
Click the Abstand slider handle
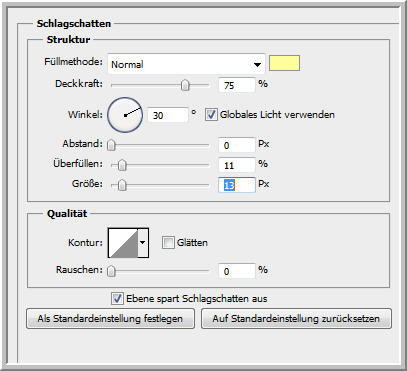point(111,145)
